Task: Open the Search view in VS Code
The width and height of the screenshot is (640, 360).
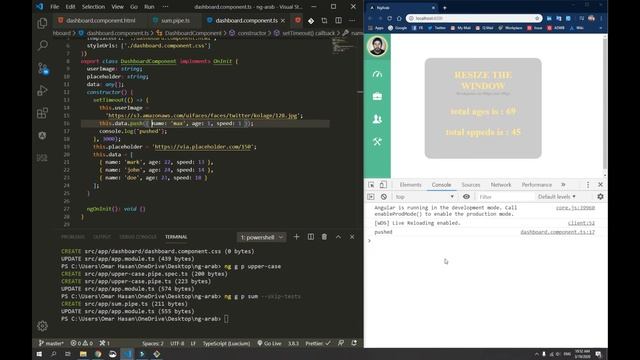Action: pyautogui.click(x=42, y=45)
